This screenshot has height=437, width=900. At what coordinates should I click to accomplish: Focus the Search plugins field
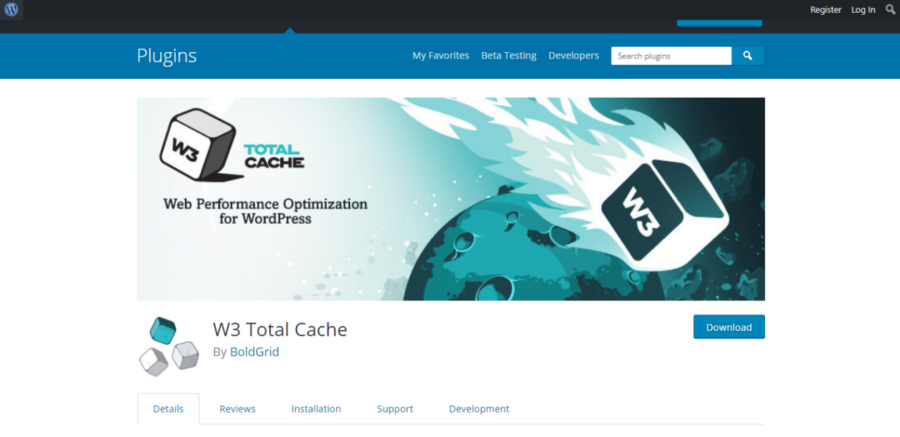[x=672, y=56]
